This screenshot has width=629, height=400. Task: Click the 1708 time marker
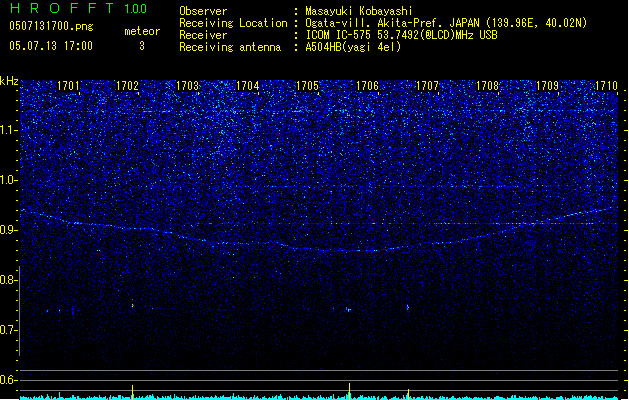click(x=488, y=86)
